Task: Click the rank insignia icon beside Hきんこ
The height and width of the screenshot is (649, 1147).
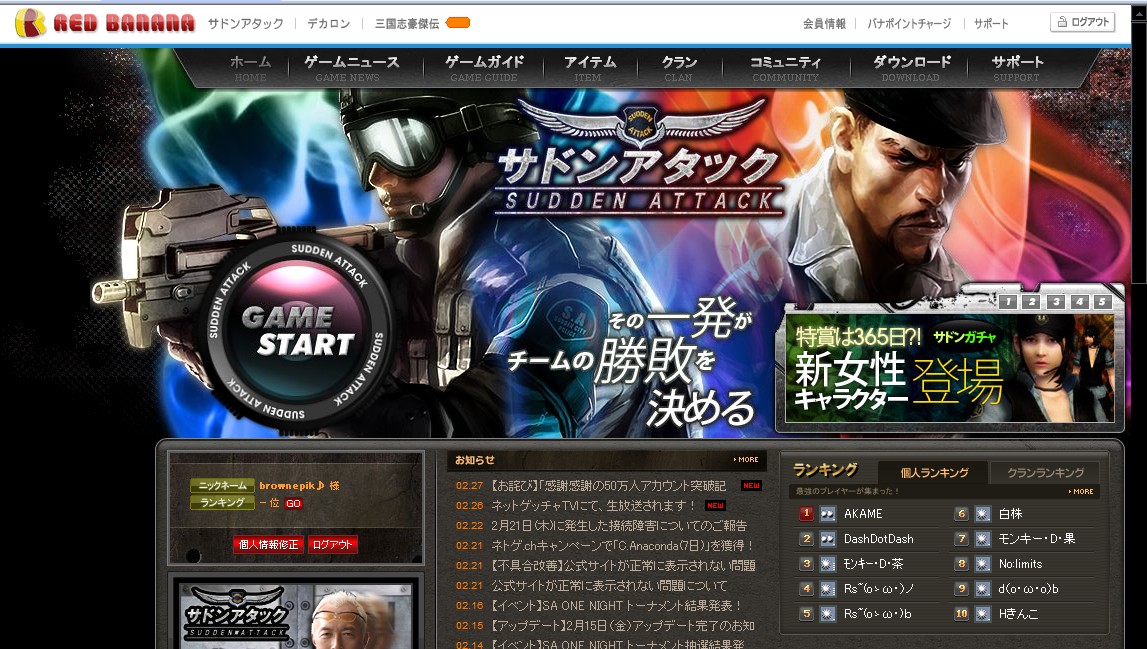Action: point(982,613)
